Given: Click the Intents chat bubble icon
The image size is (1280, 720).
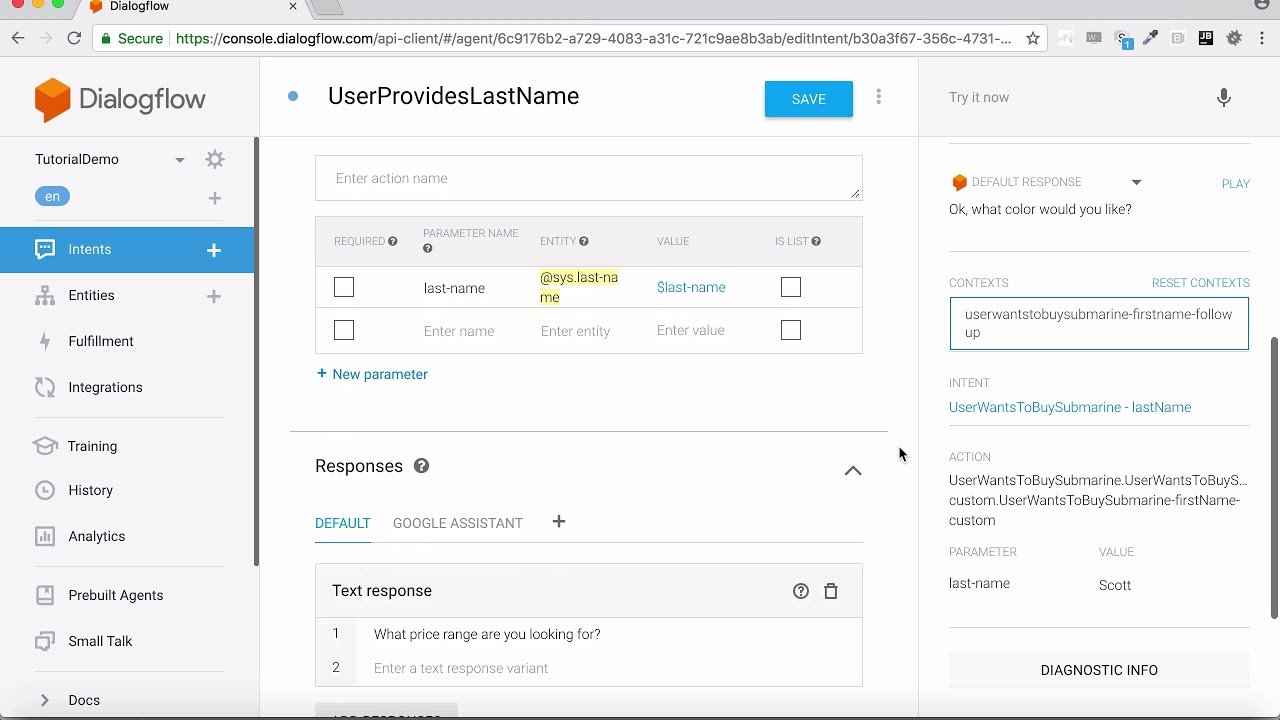Looking at the screenshot, I should [x=45, y=249].
